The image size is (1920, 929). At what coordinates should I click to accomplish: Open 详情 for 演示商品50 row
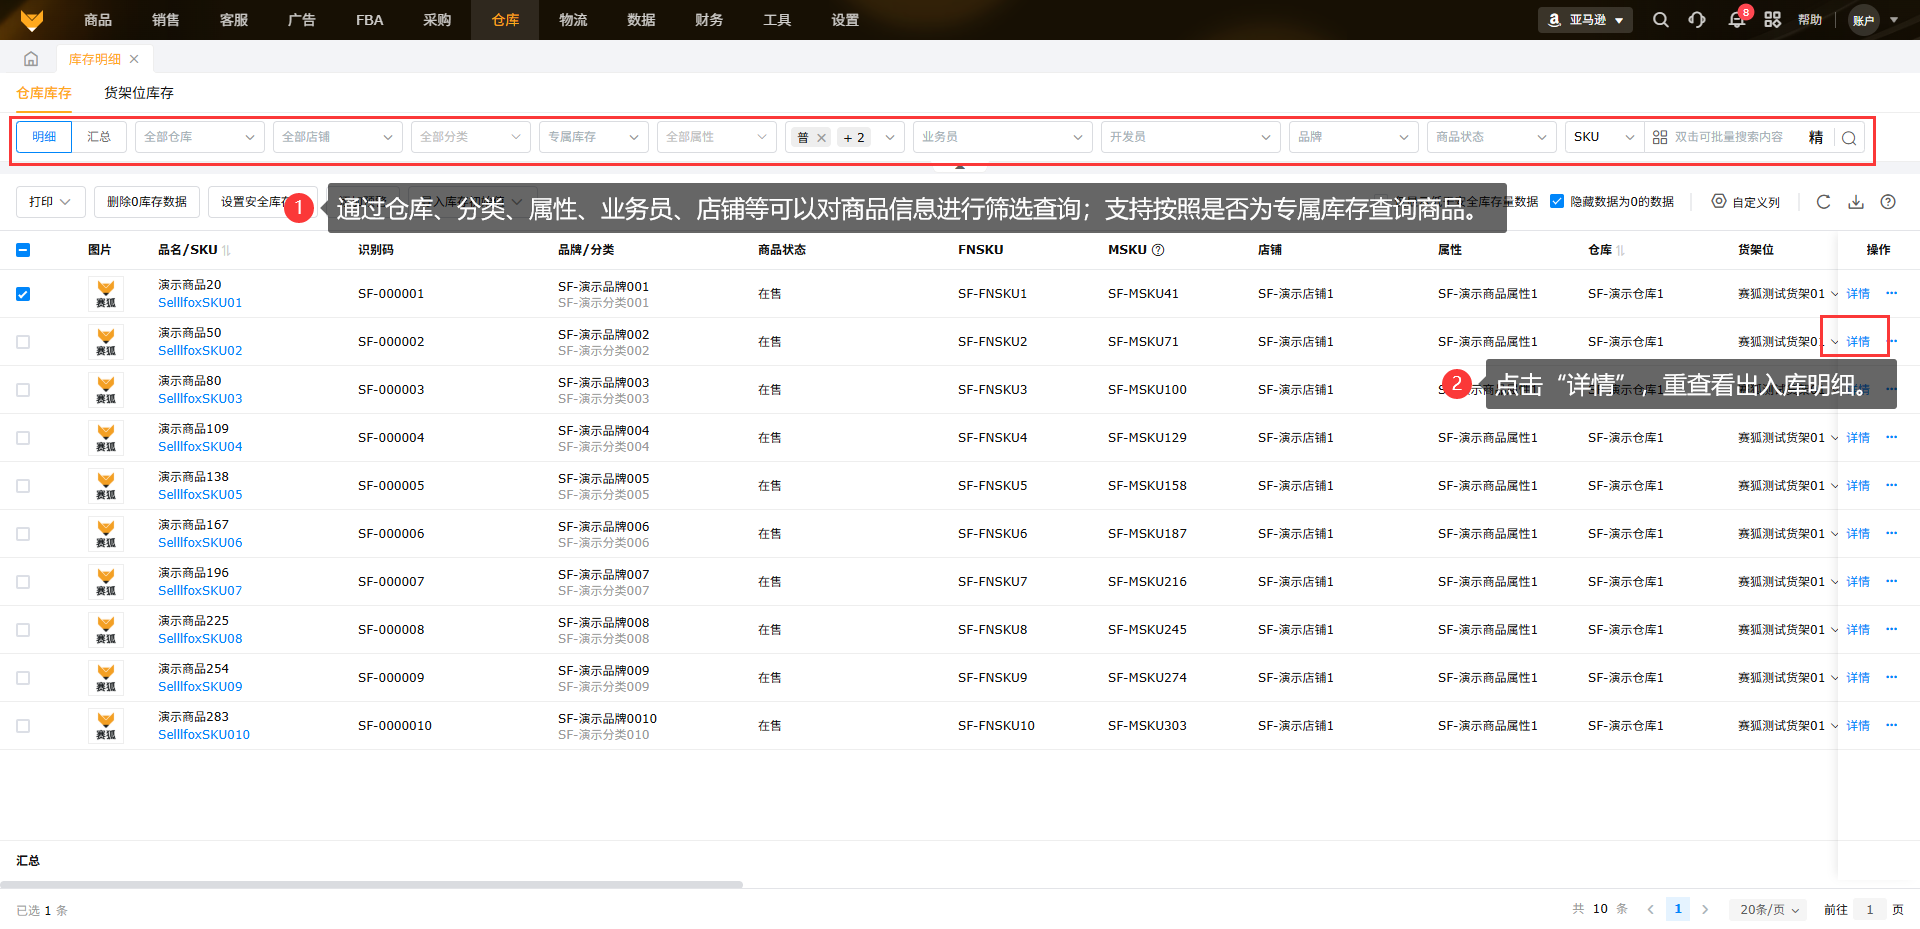click(1858, 341)
